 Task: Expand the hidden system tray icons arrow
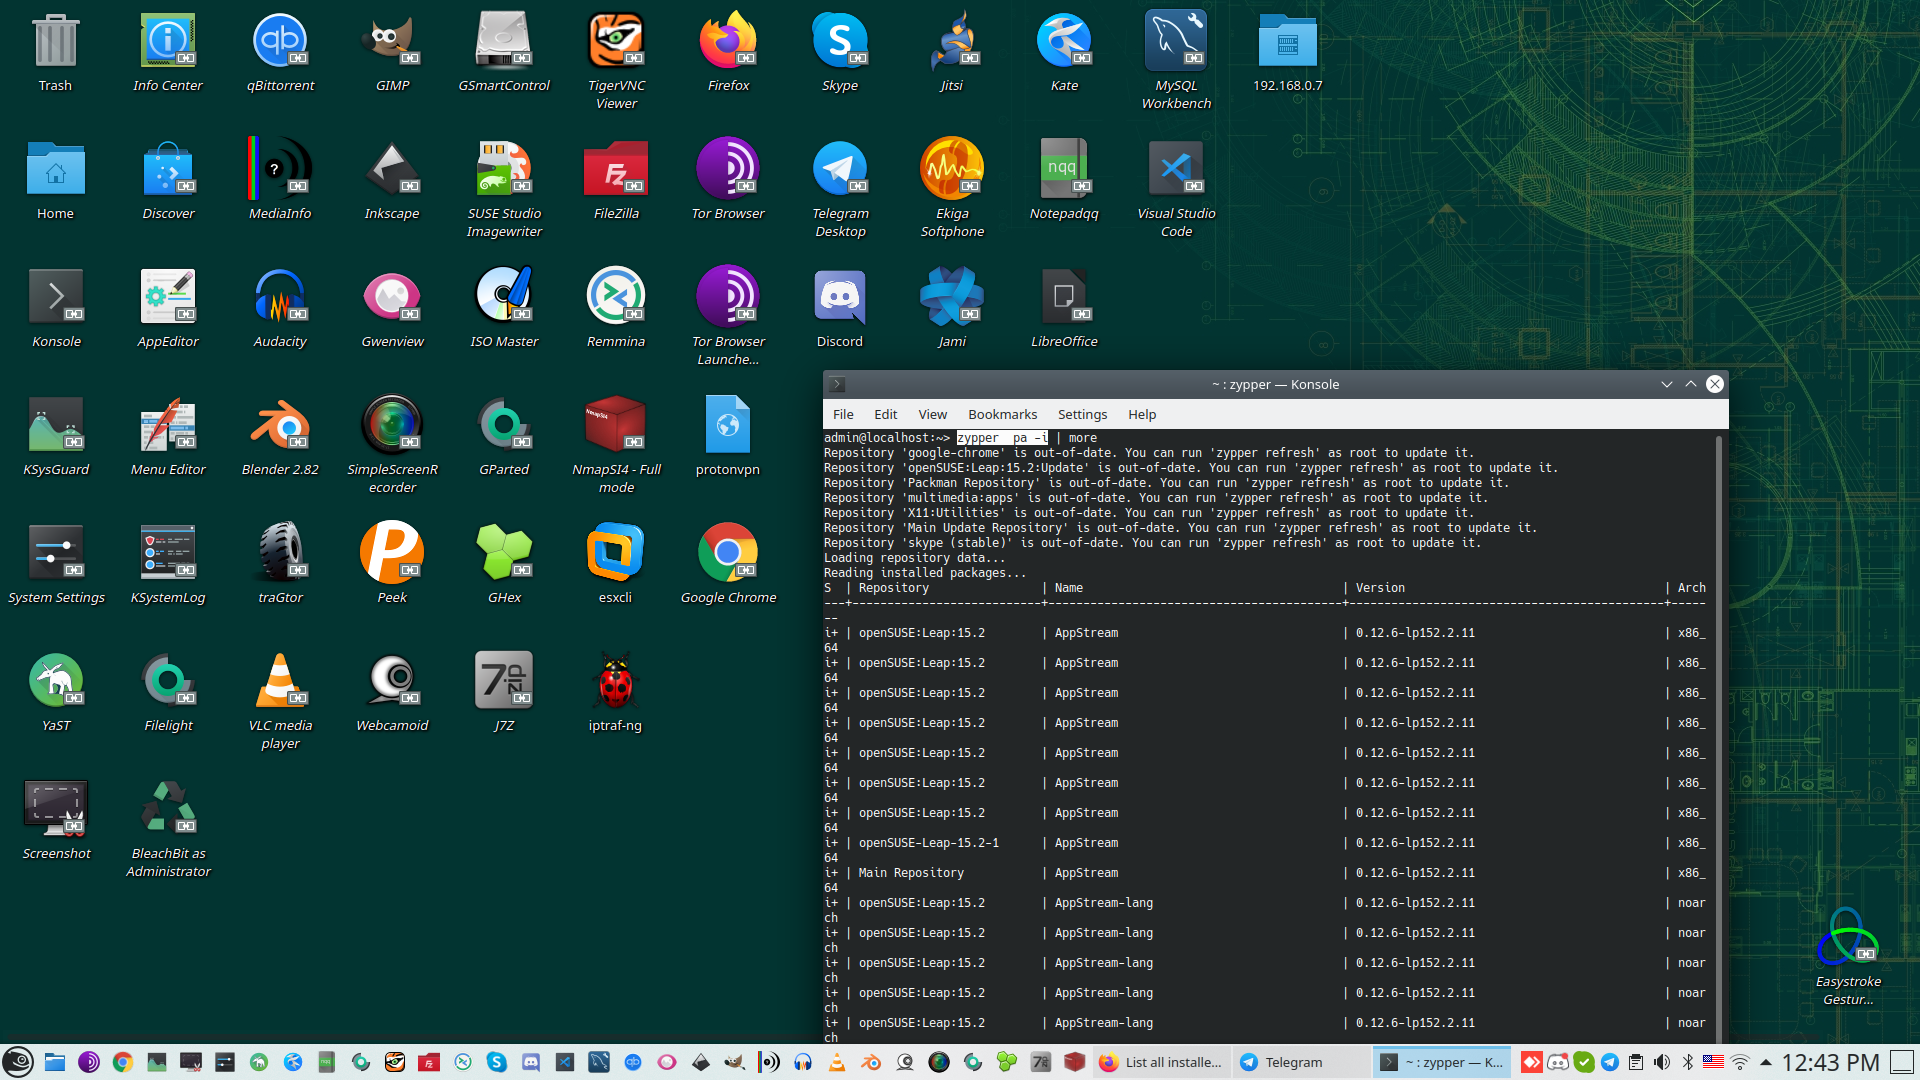pos(1766,1062)
